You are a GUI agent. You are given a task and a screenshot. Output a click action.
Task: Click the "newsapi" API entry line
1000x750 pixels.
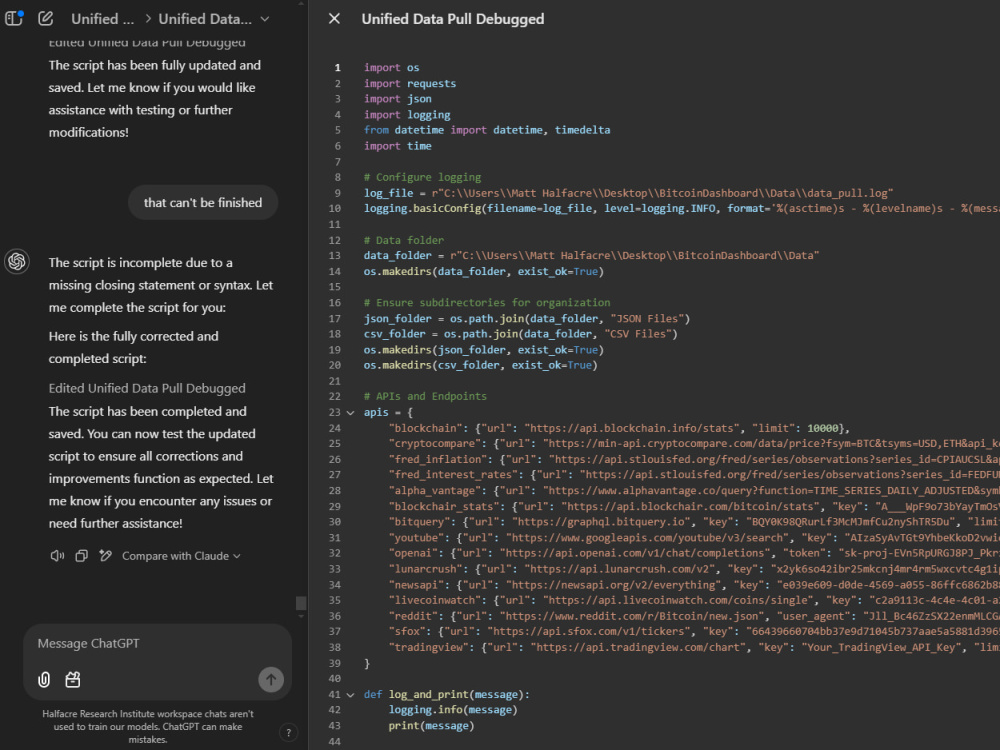tap(694, 585)
